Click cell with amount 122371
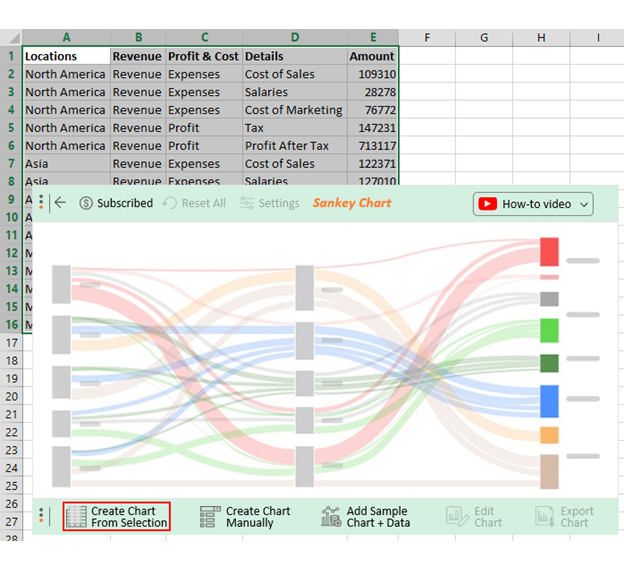Screen dimensions: 624x570 point(373,164)
